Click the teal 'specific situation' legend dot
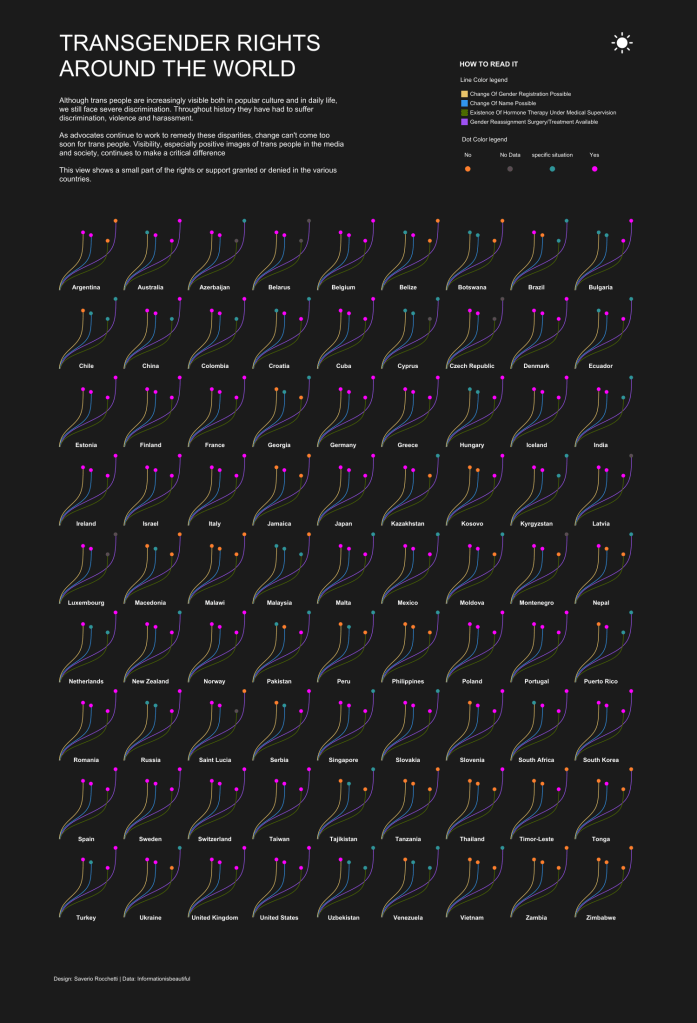 click(x=552, y=170)
